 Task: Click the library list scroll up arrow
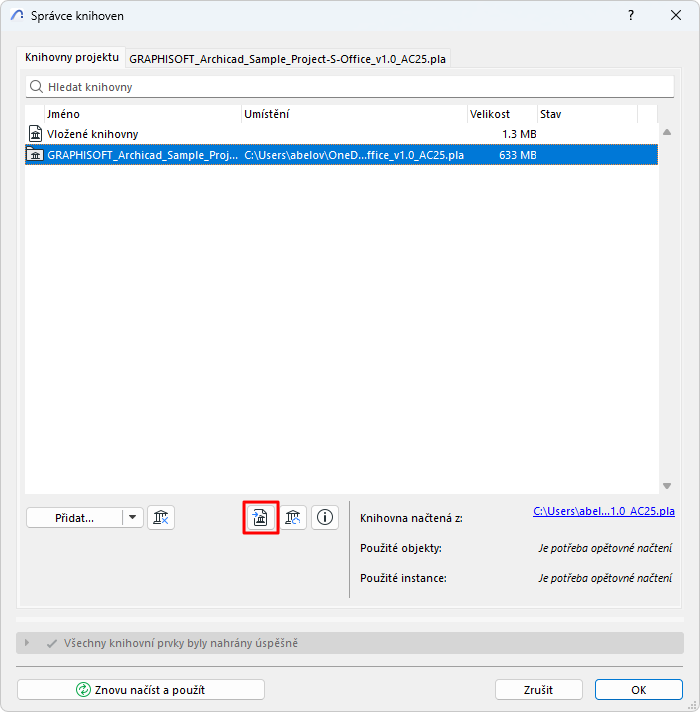(667, 133)
